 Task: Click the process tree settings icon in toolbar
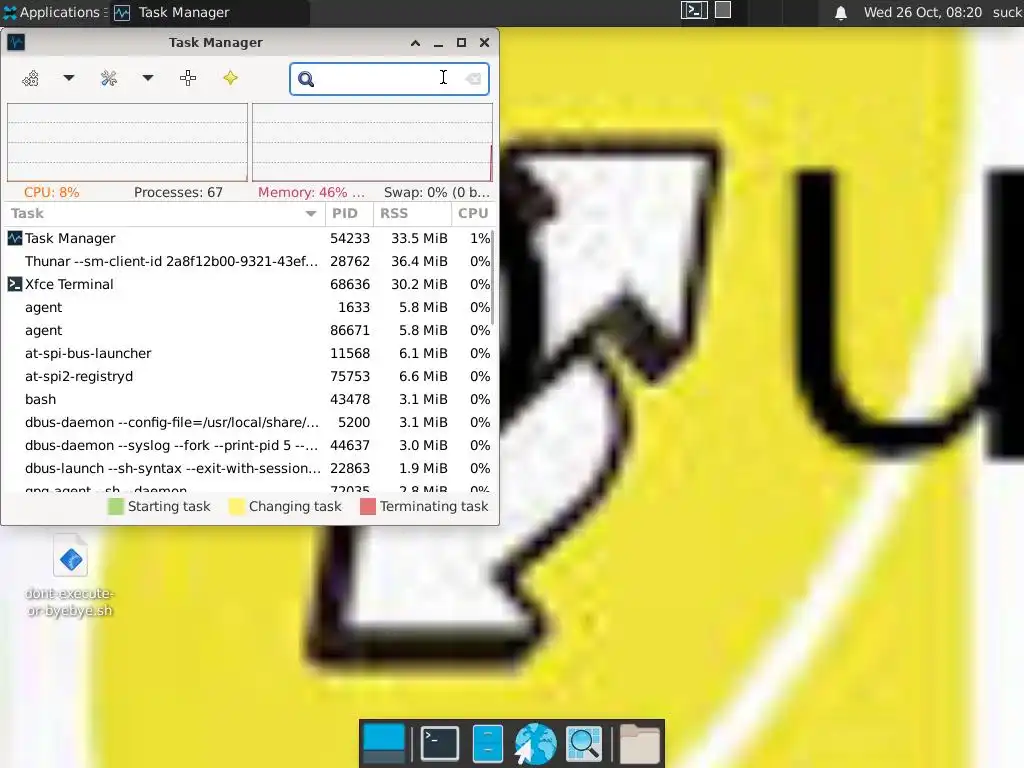pos(31,78)
